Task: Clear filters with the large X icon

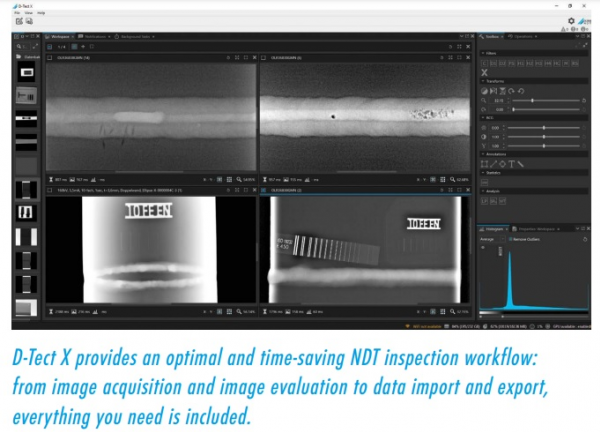Action: [x=484, y=72]
